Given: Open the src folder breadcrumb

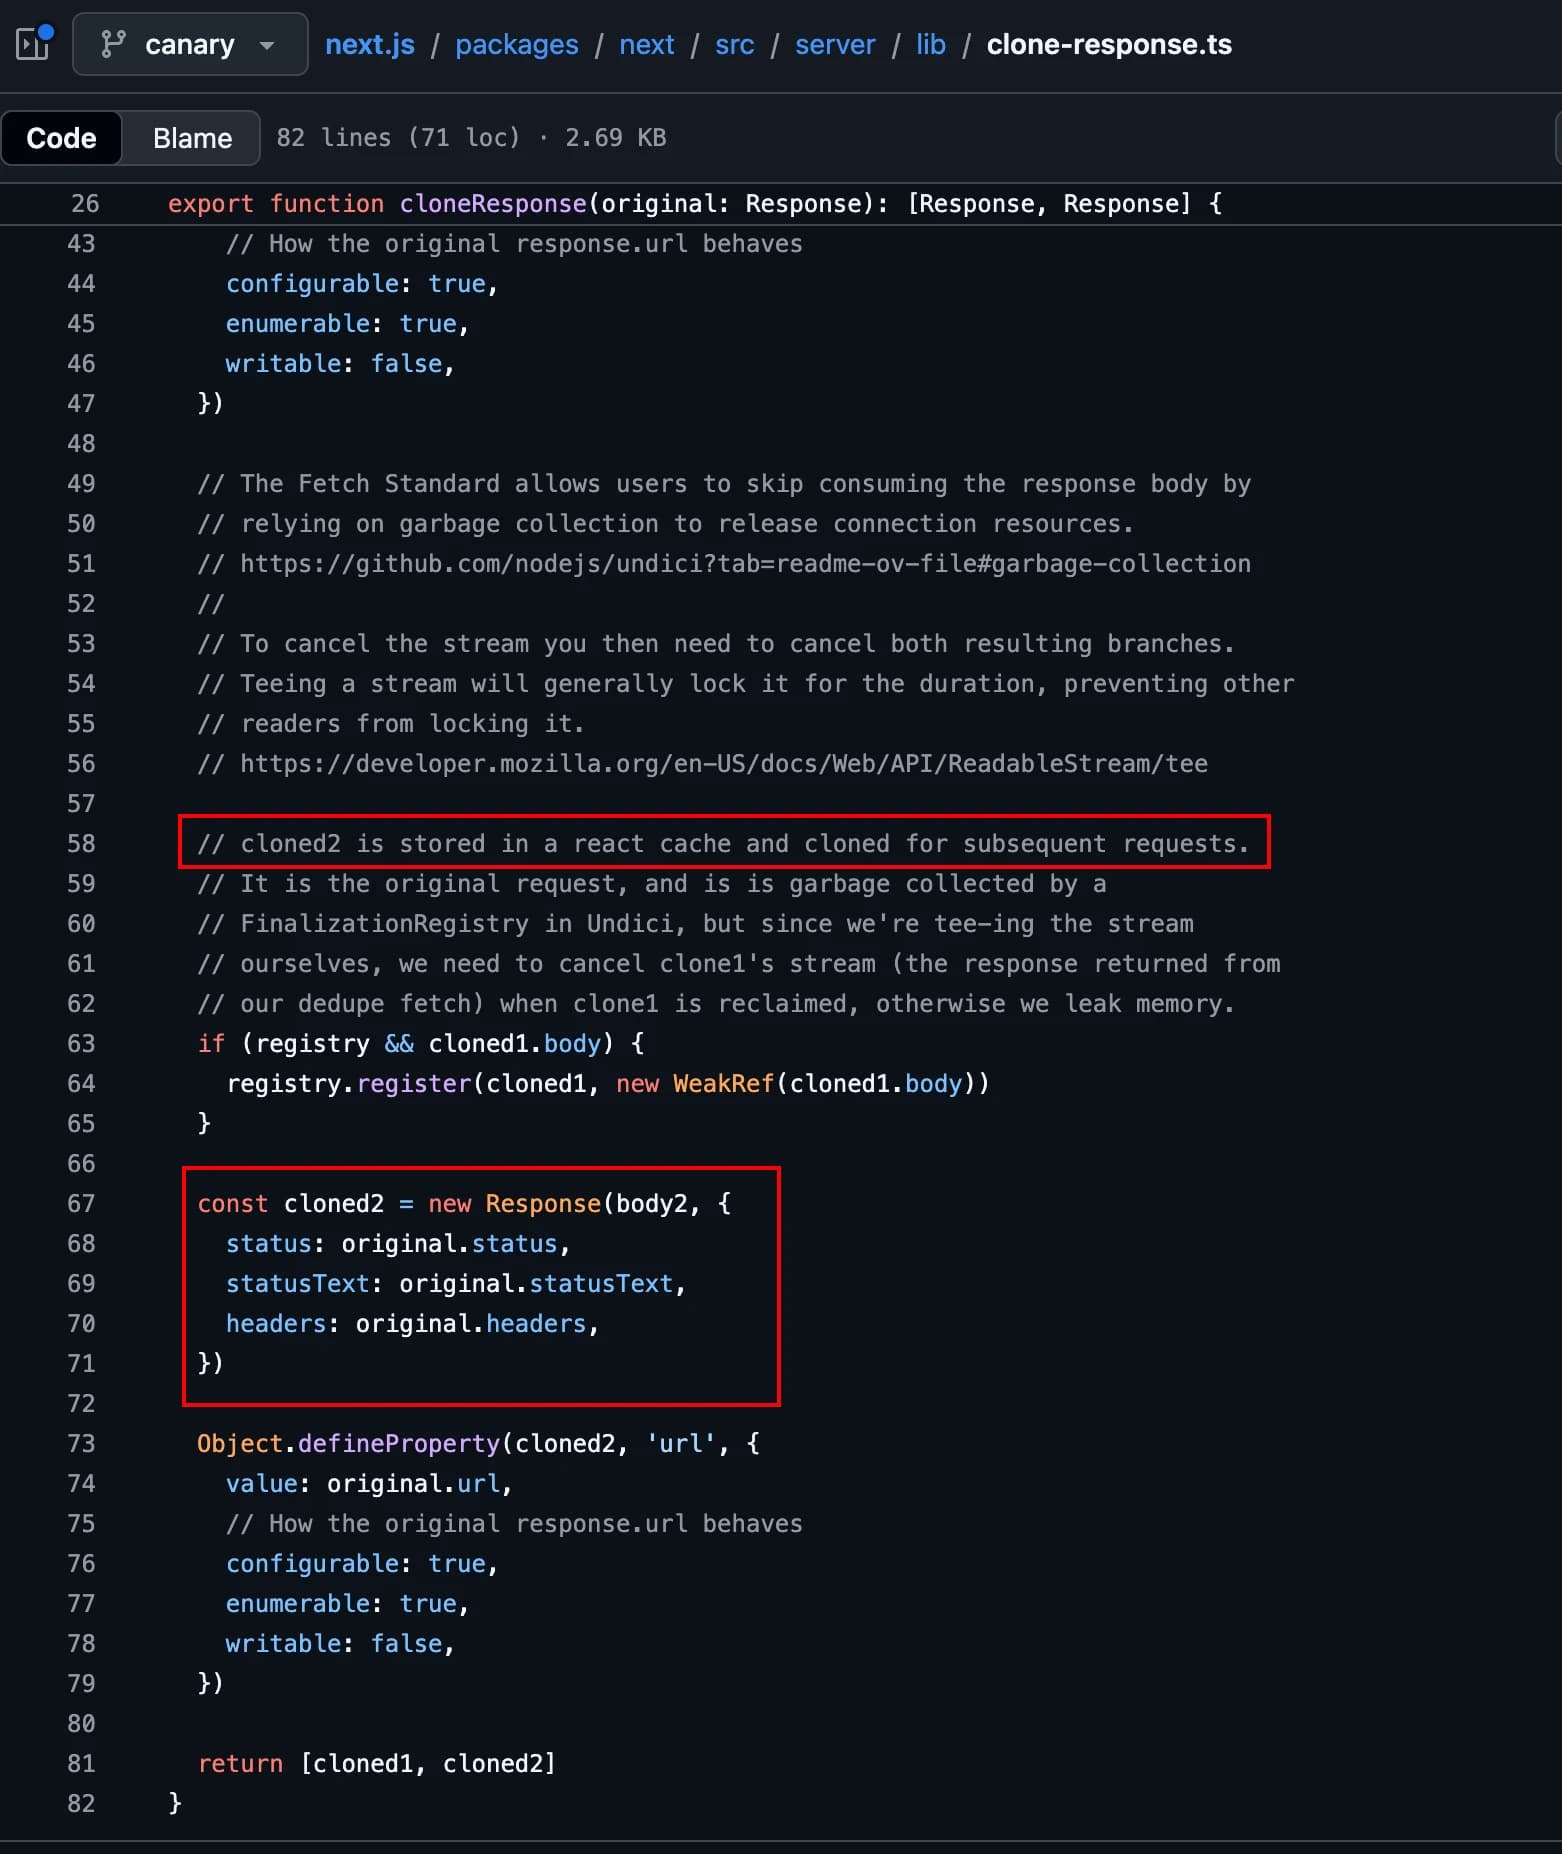Looking at the screenshot, I should [x=734, y=44].
